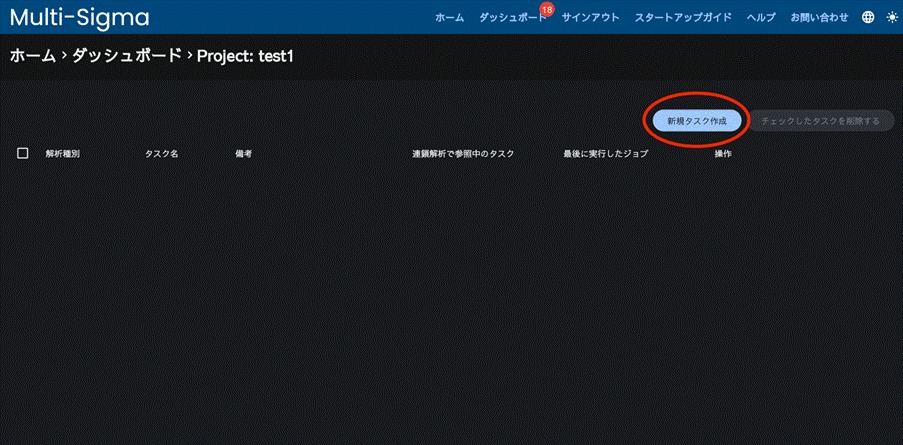This screenshot has height=445, width=903.
Task: Click the ダッシュボード breadcrumb link
Action: click(x=127, y=57)
